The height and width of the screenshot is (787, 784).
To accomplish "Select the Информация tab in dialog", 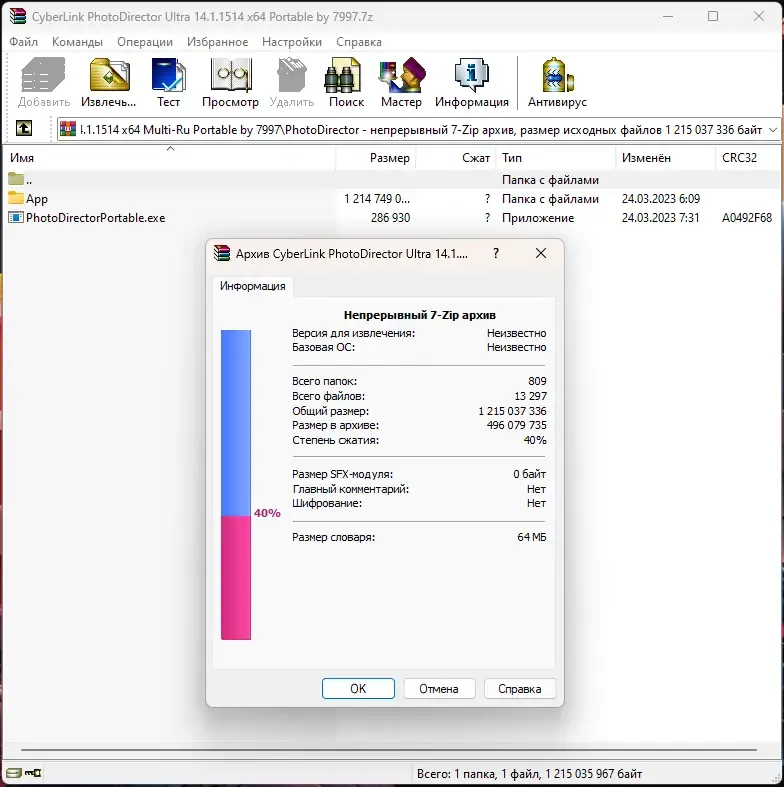I will tap(252, 286).
